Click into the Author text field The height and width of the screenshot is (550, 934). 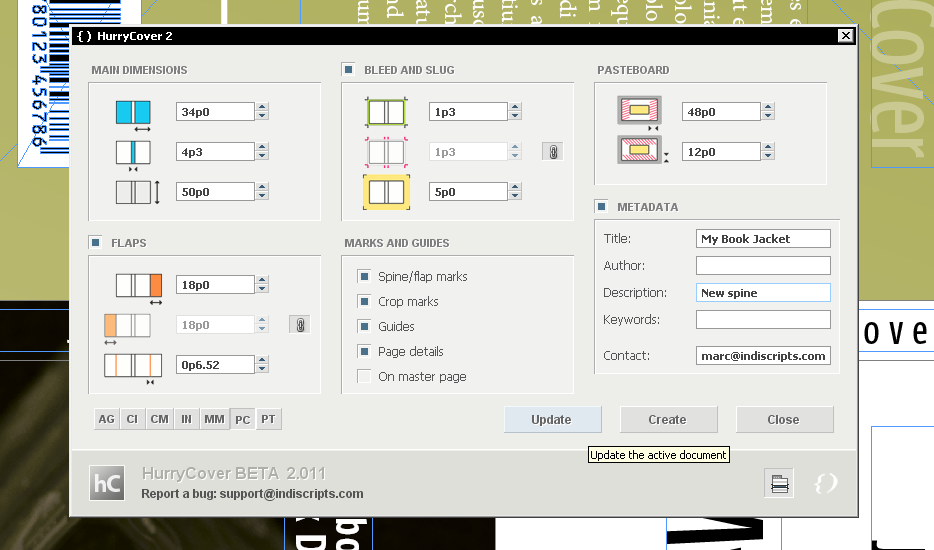click(763, 266)
